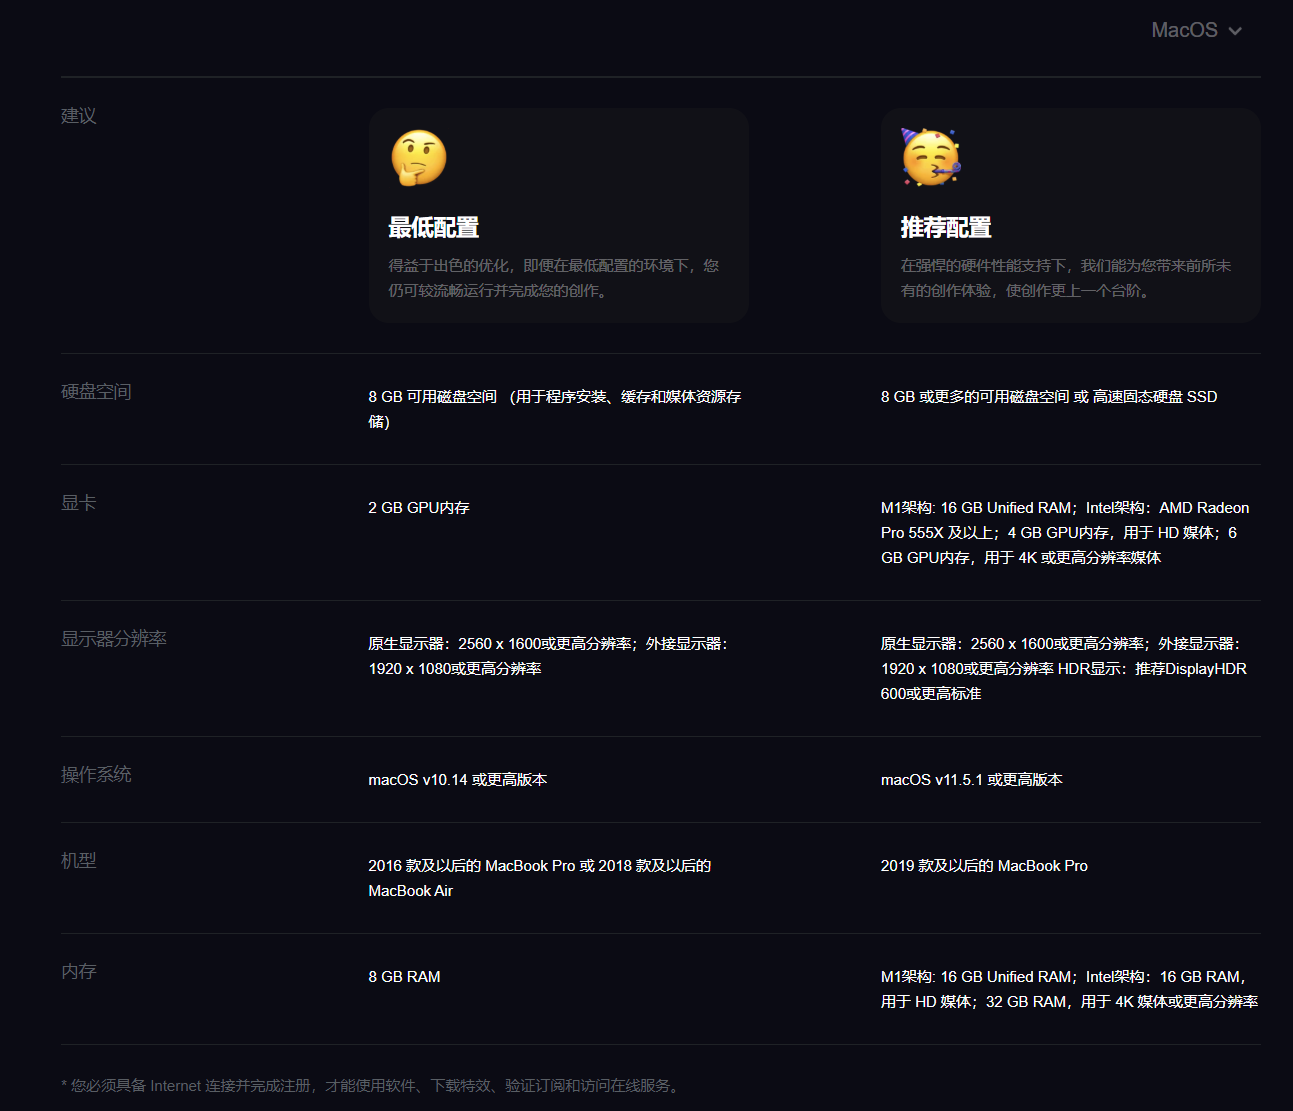This screenshot has height=1111, width=1293.
Task: Click the chevron arrow beside MacOS
Action: pyautogui.click(x=1235, y=31)
